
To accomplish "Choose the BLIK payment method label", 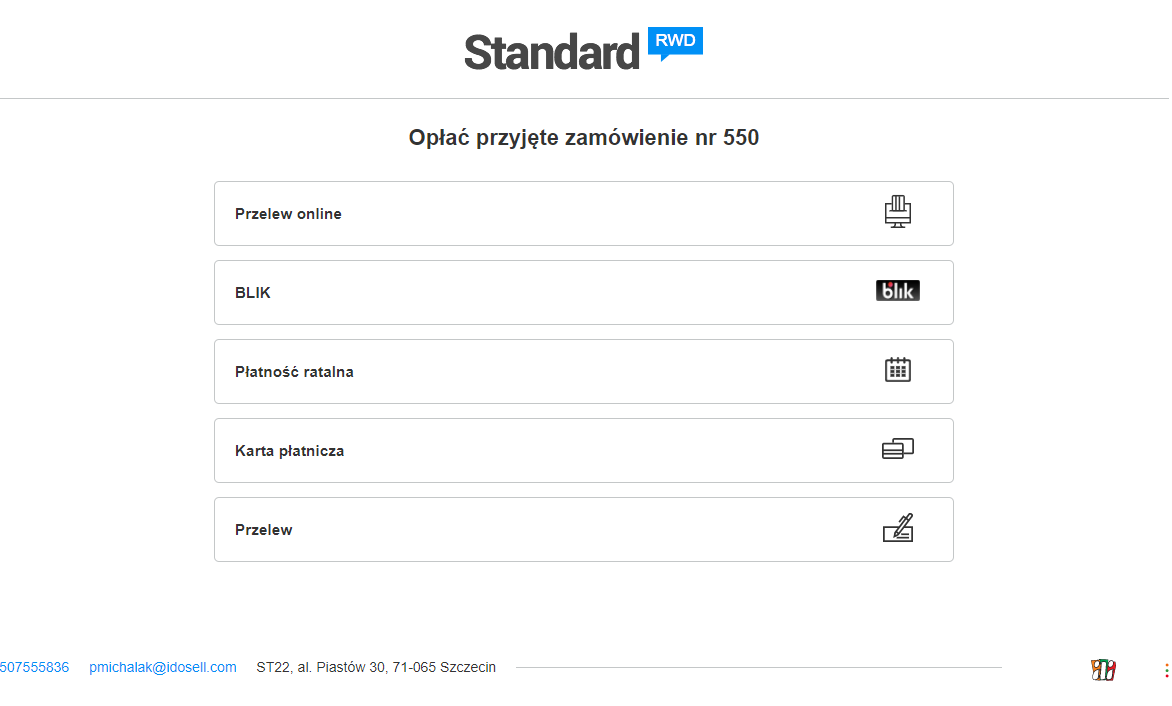I will click(253, 293).
